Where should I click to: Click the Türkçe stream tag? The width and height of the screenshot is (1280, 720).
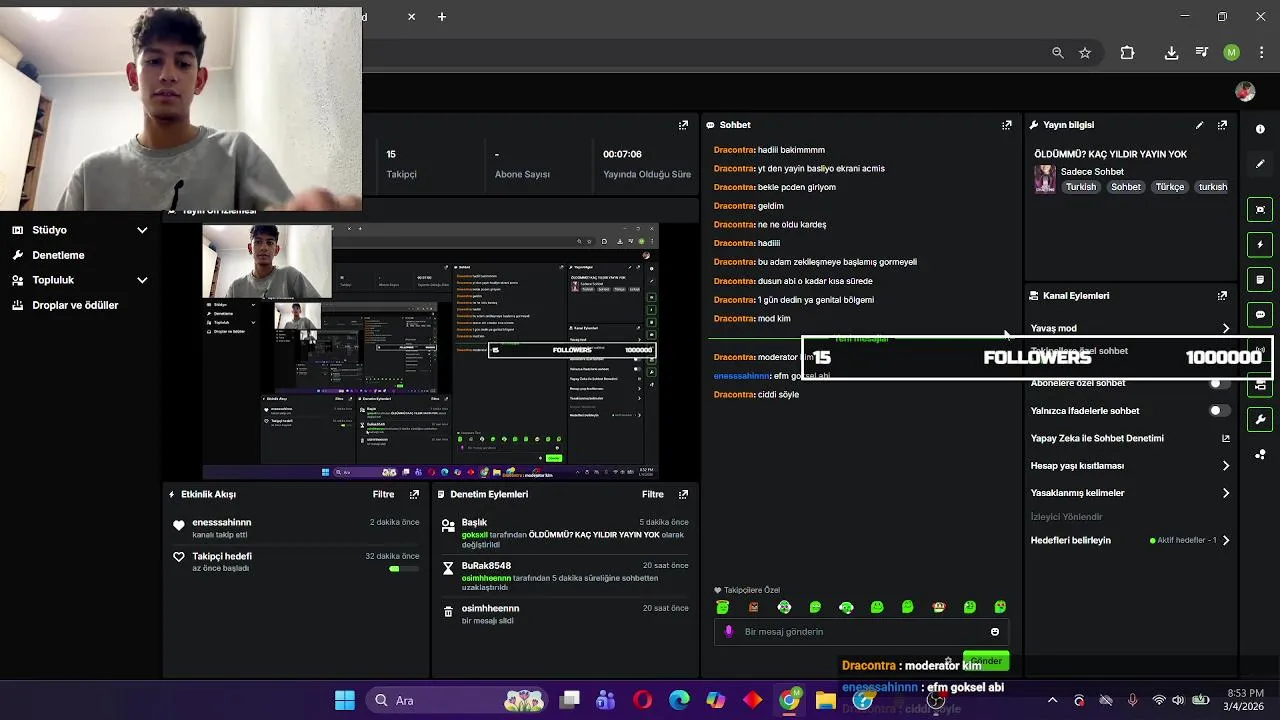tap(1170, 187)
